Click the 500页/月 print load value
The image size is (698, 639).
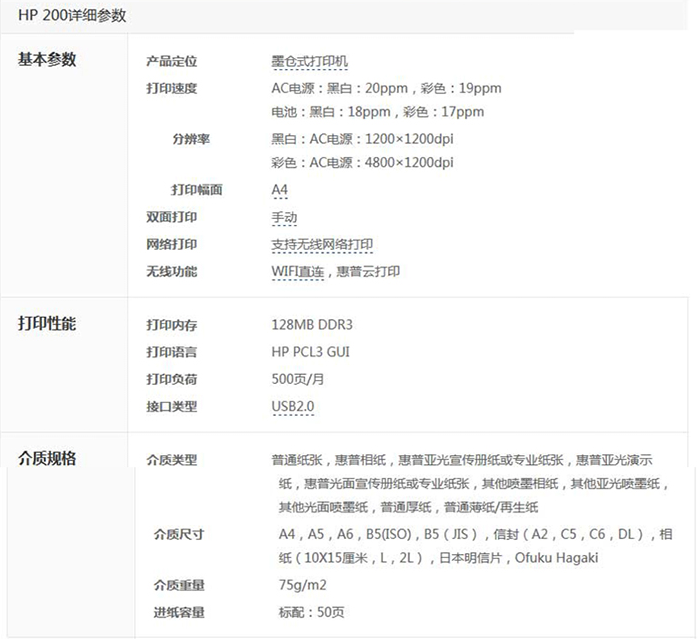pyautogui.click(x=297, y=379)
